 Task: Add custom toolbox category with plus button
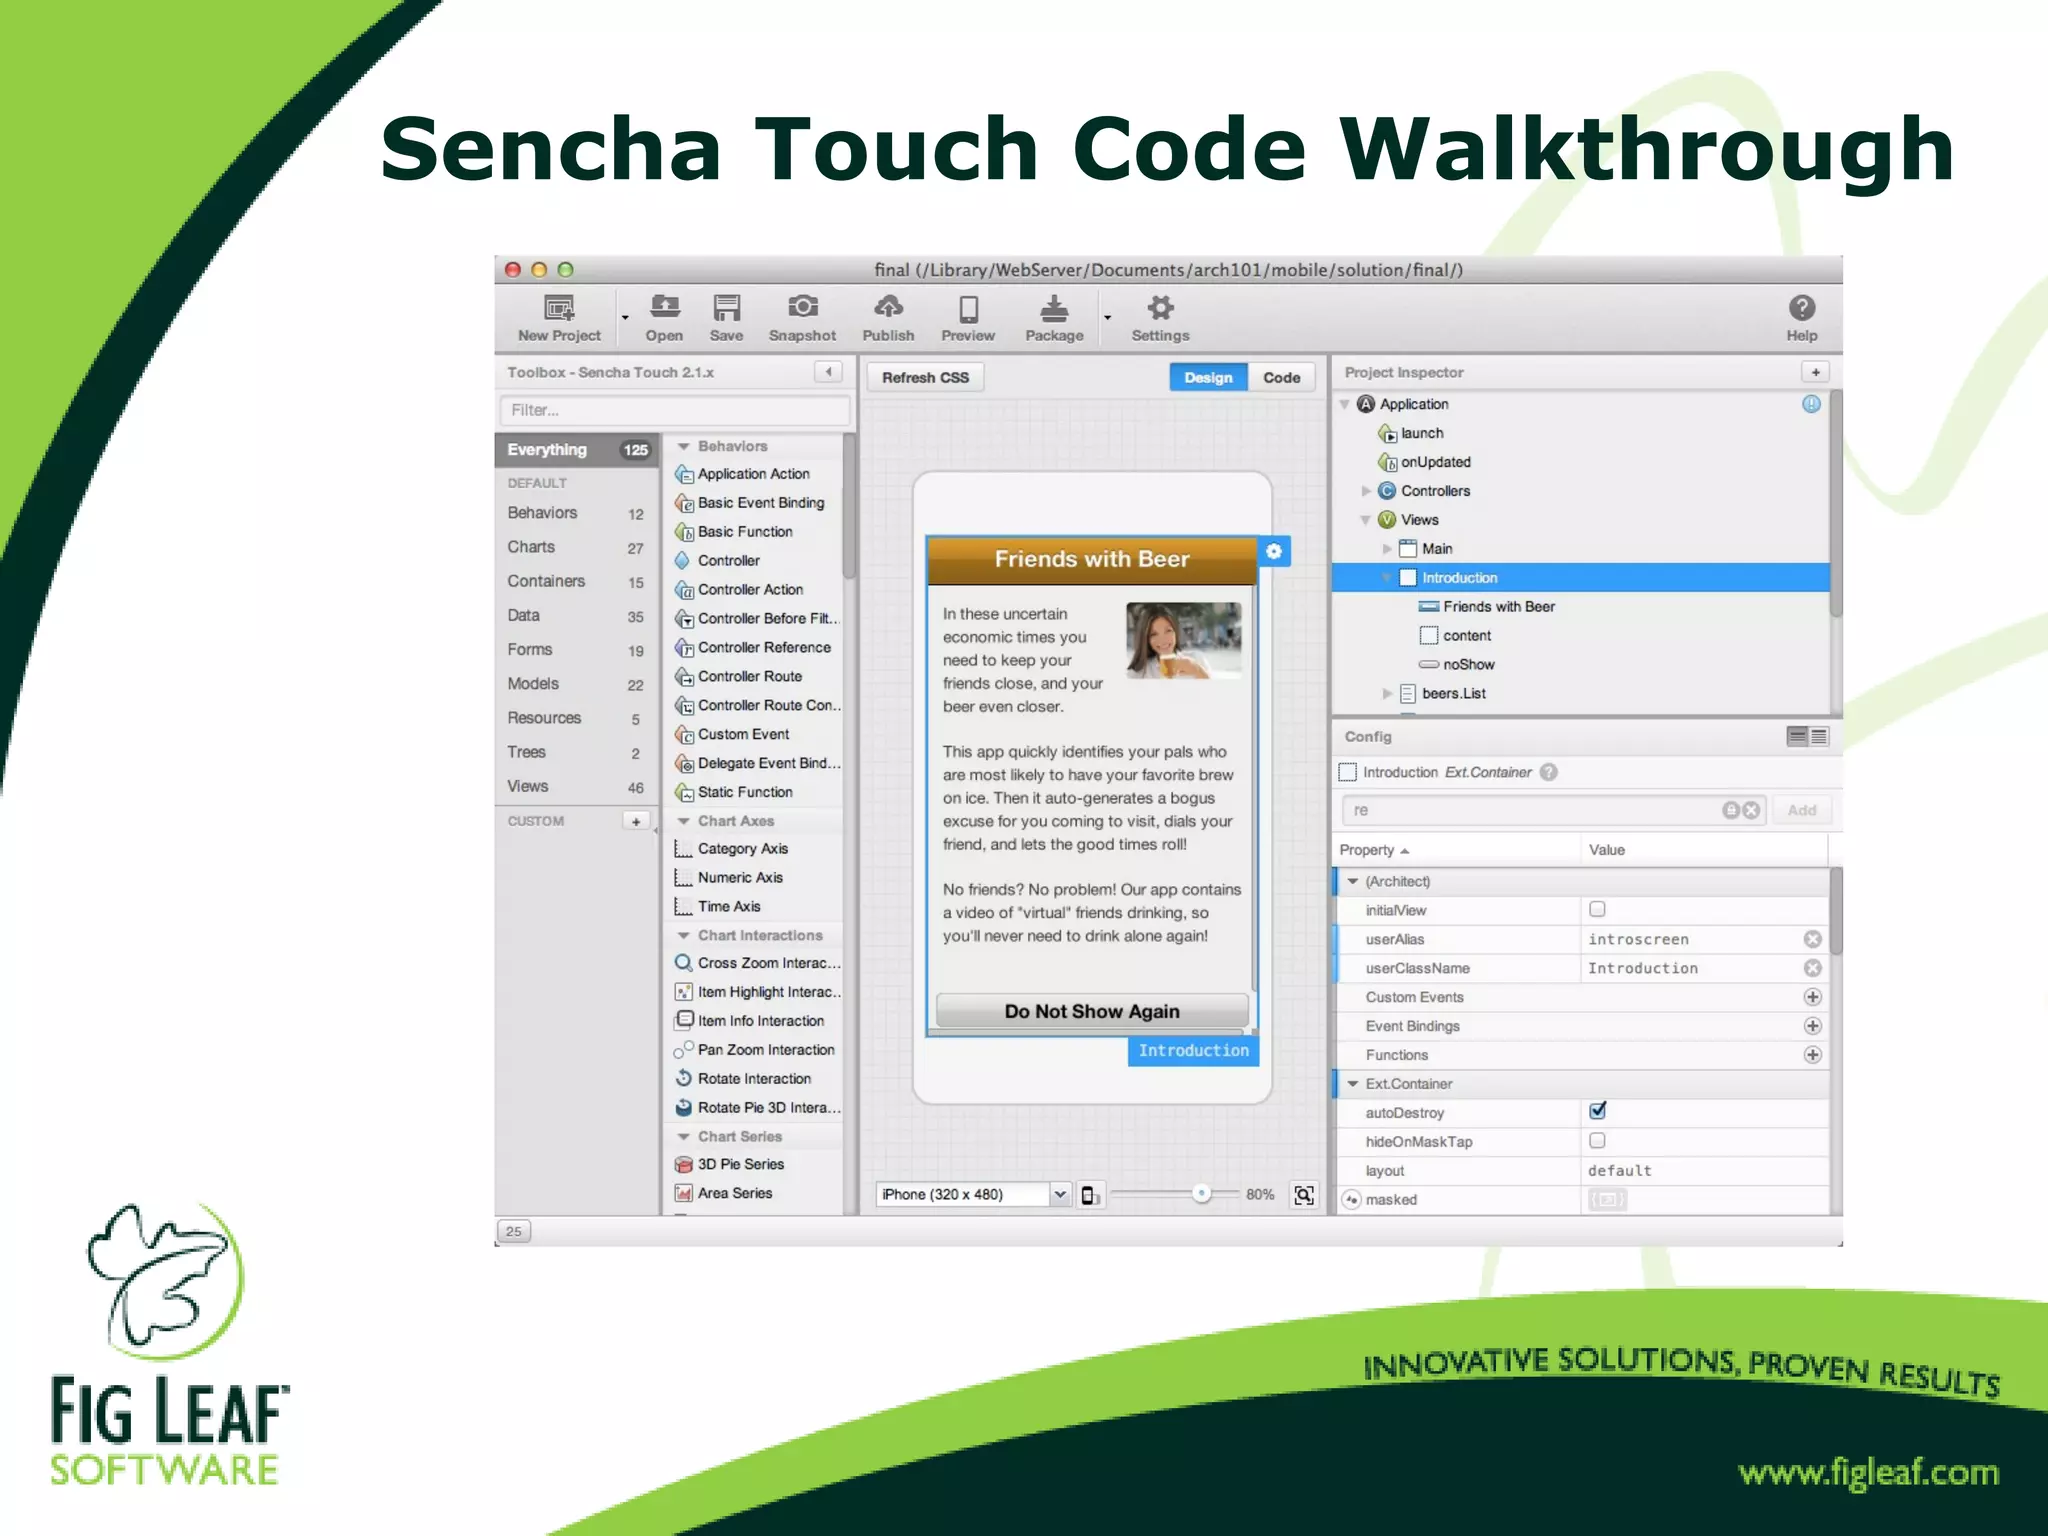(636, 821)
